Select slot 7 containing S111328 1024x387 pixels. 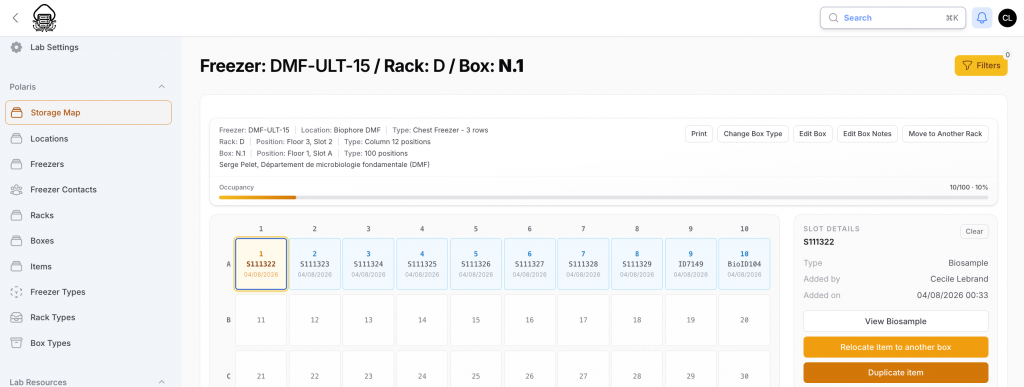tap(583, 264)
